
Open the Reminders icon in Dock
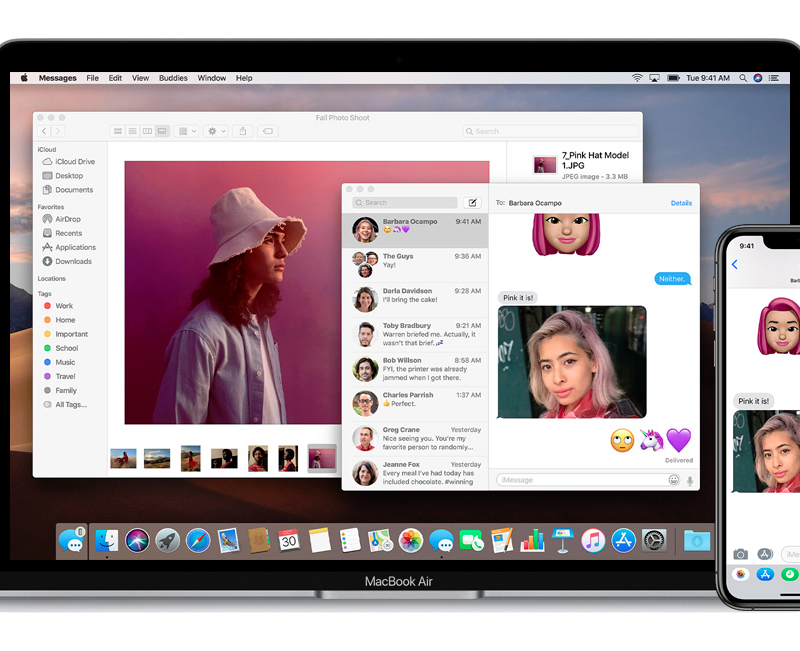(350, 541)
